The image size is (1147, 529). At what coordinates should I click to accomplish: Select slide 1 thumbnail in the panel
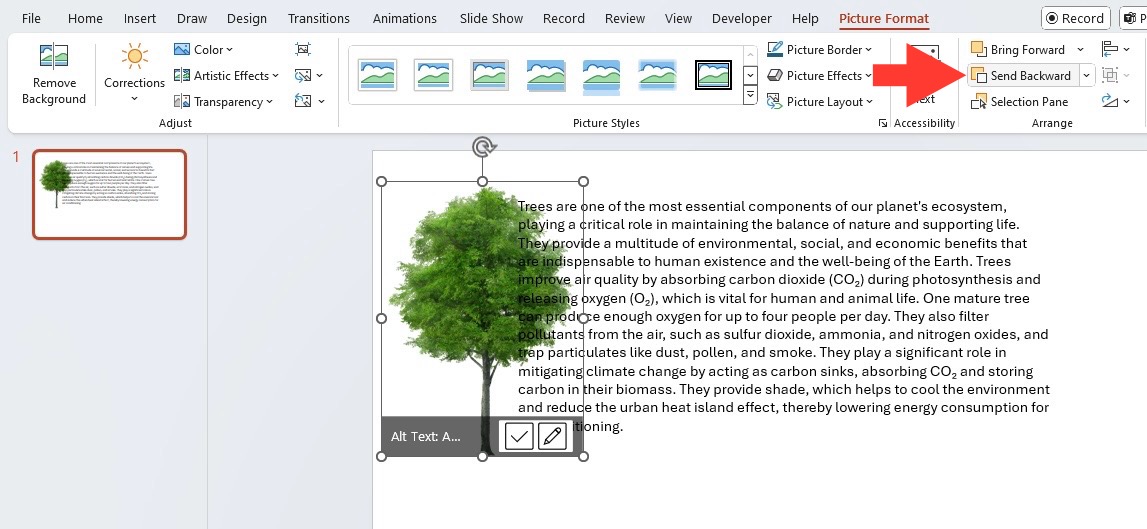tap(110, 194)
